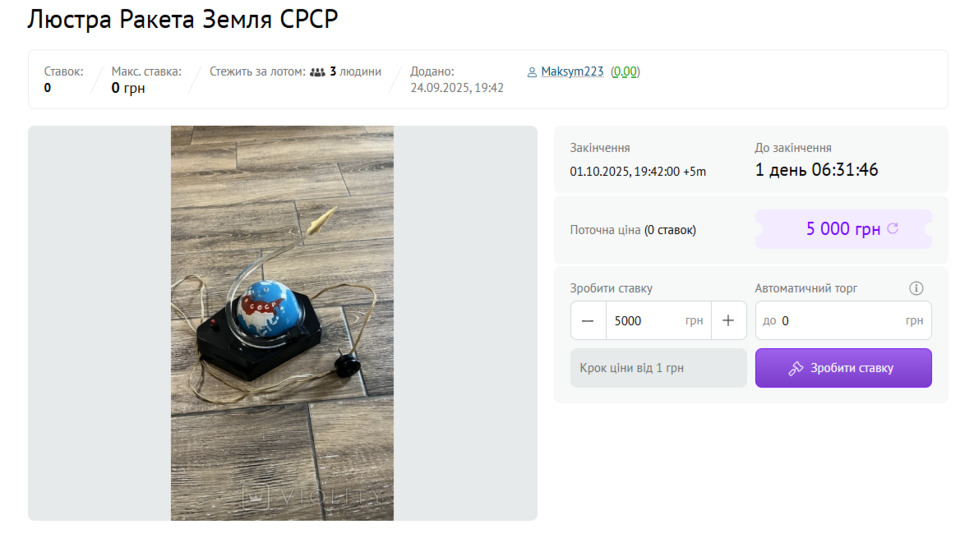This screenshot has width=960, height=538.
Task: Open the lot photo of the globe lamp
Action: [x=282, y=323]
